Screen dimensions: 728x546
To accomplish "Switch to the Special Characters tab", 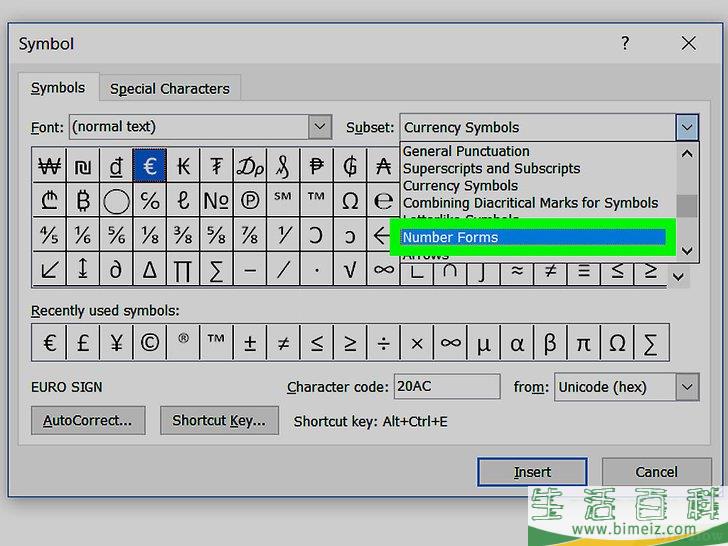I will [x=169, y=88].
